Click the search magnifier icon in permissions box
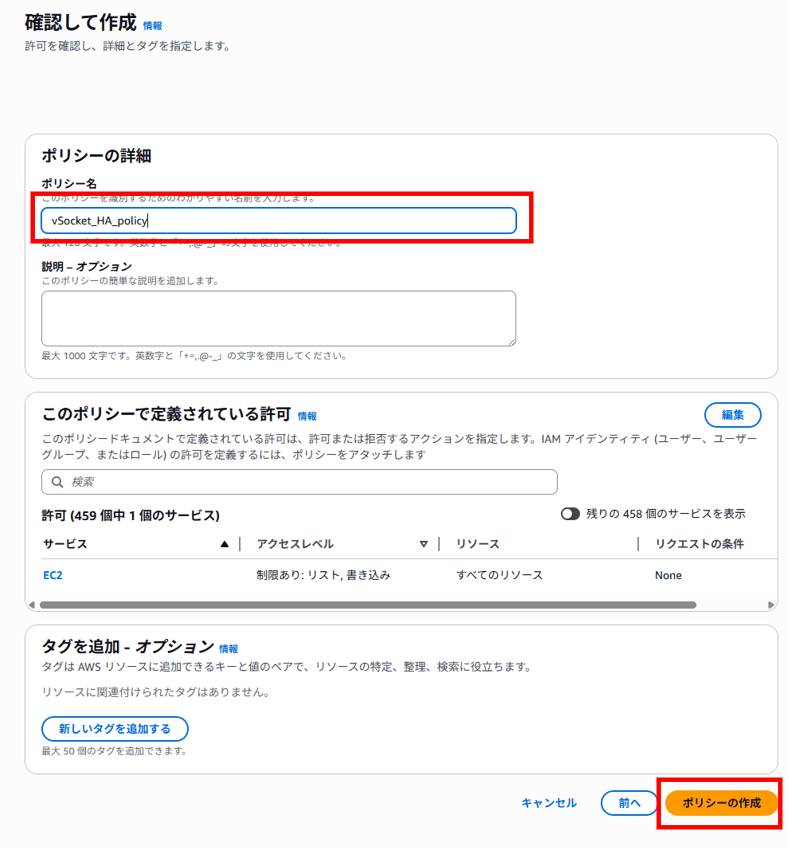806x848 pixels. (x=57, y=482)
